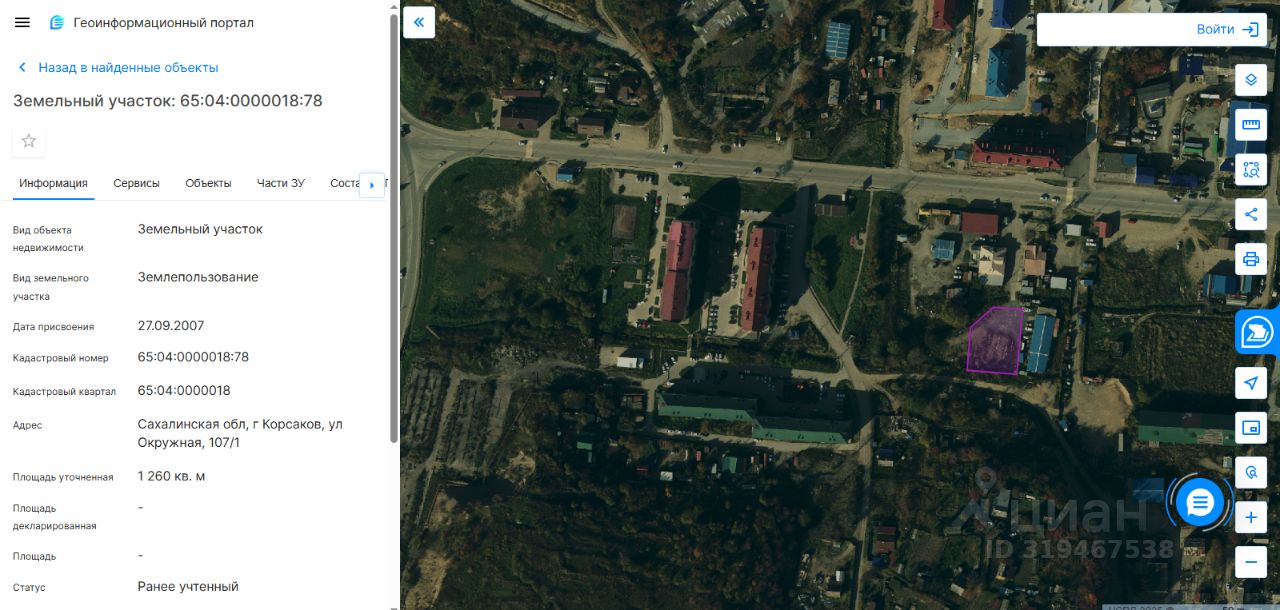Open the hamburger main menu
Viewport: 1280px width, 610px height.
coord(22,22)
